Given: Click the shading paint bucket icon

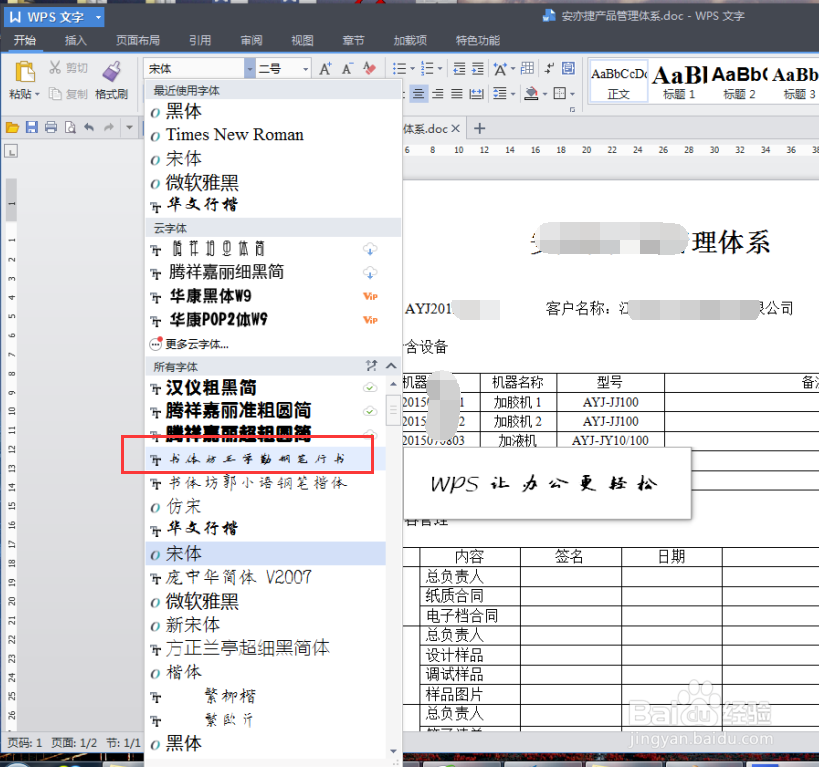Looking at the screenshot, I should tap(531, 94).
